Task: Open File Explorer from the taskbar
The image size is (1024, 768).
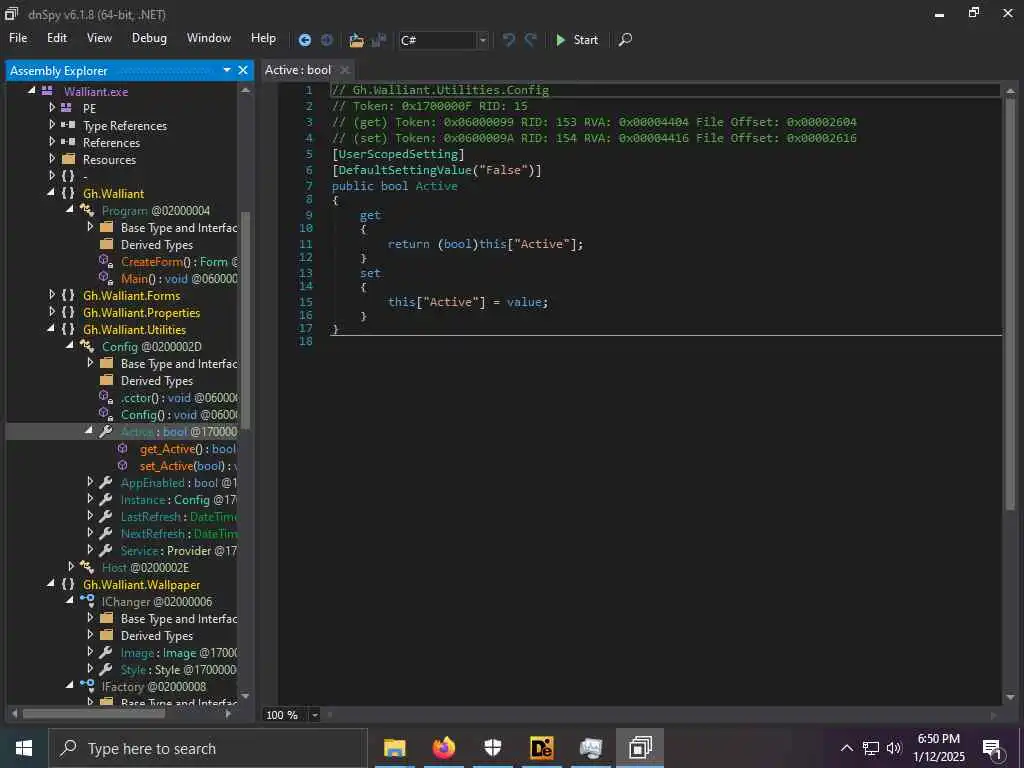Action: click(x=394, y=748)
